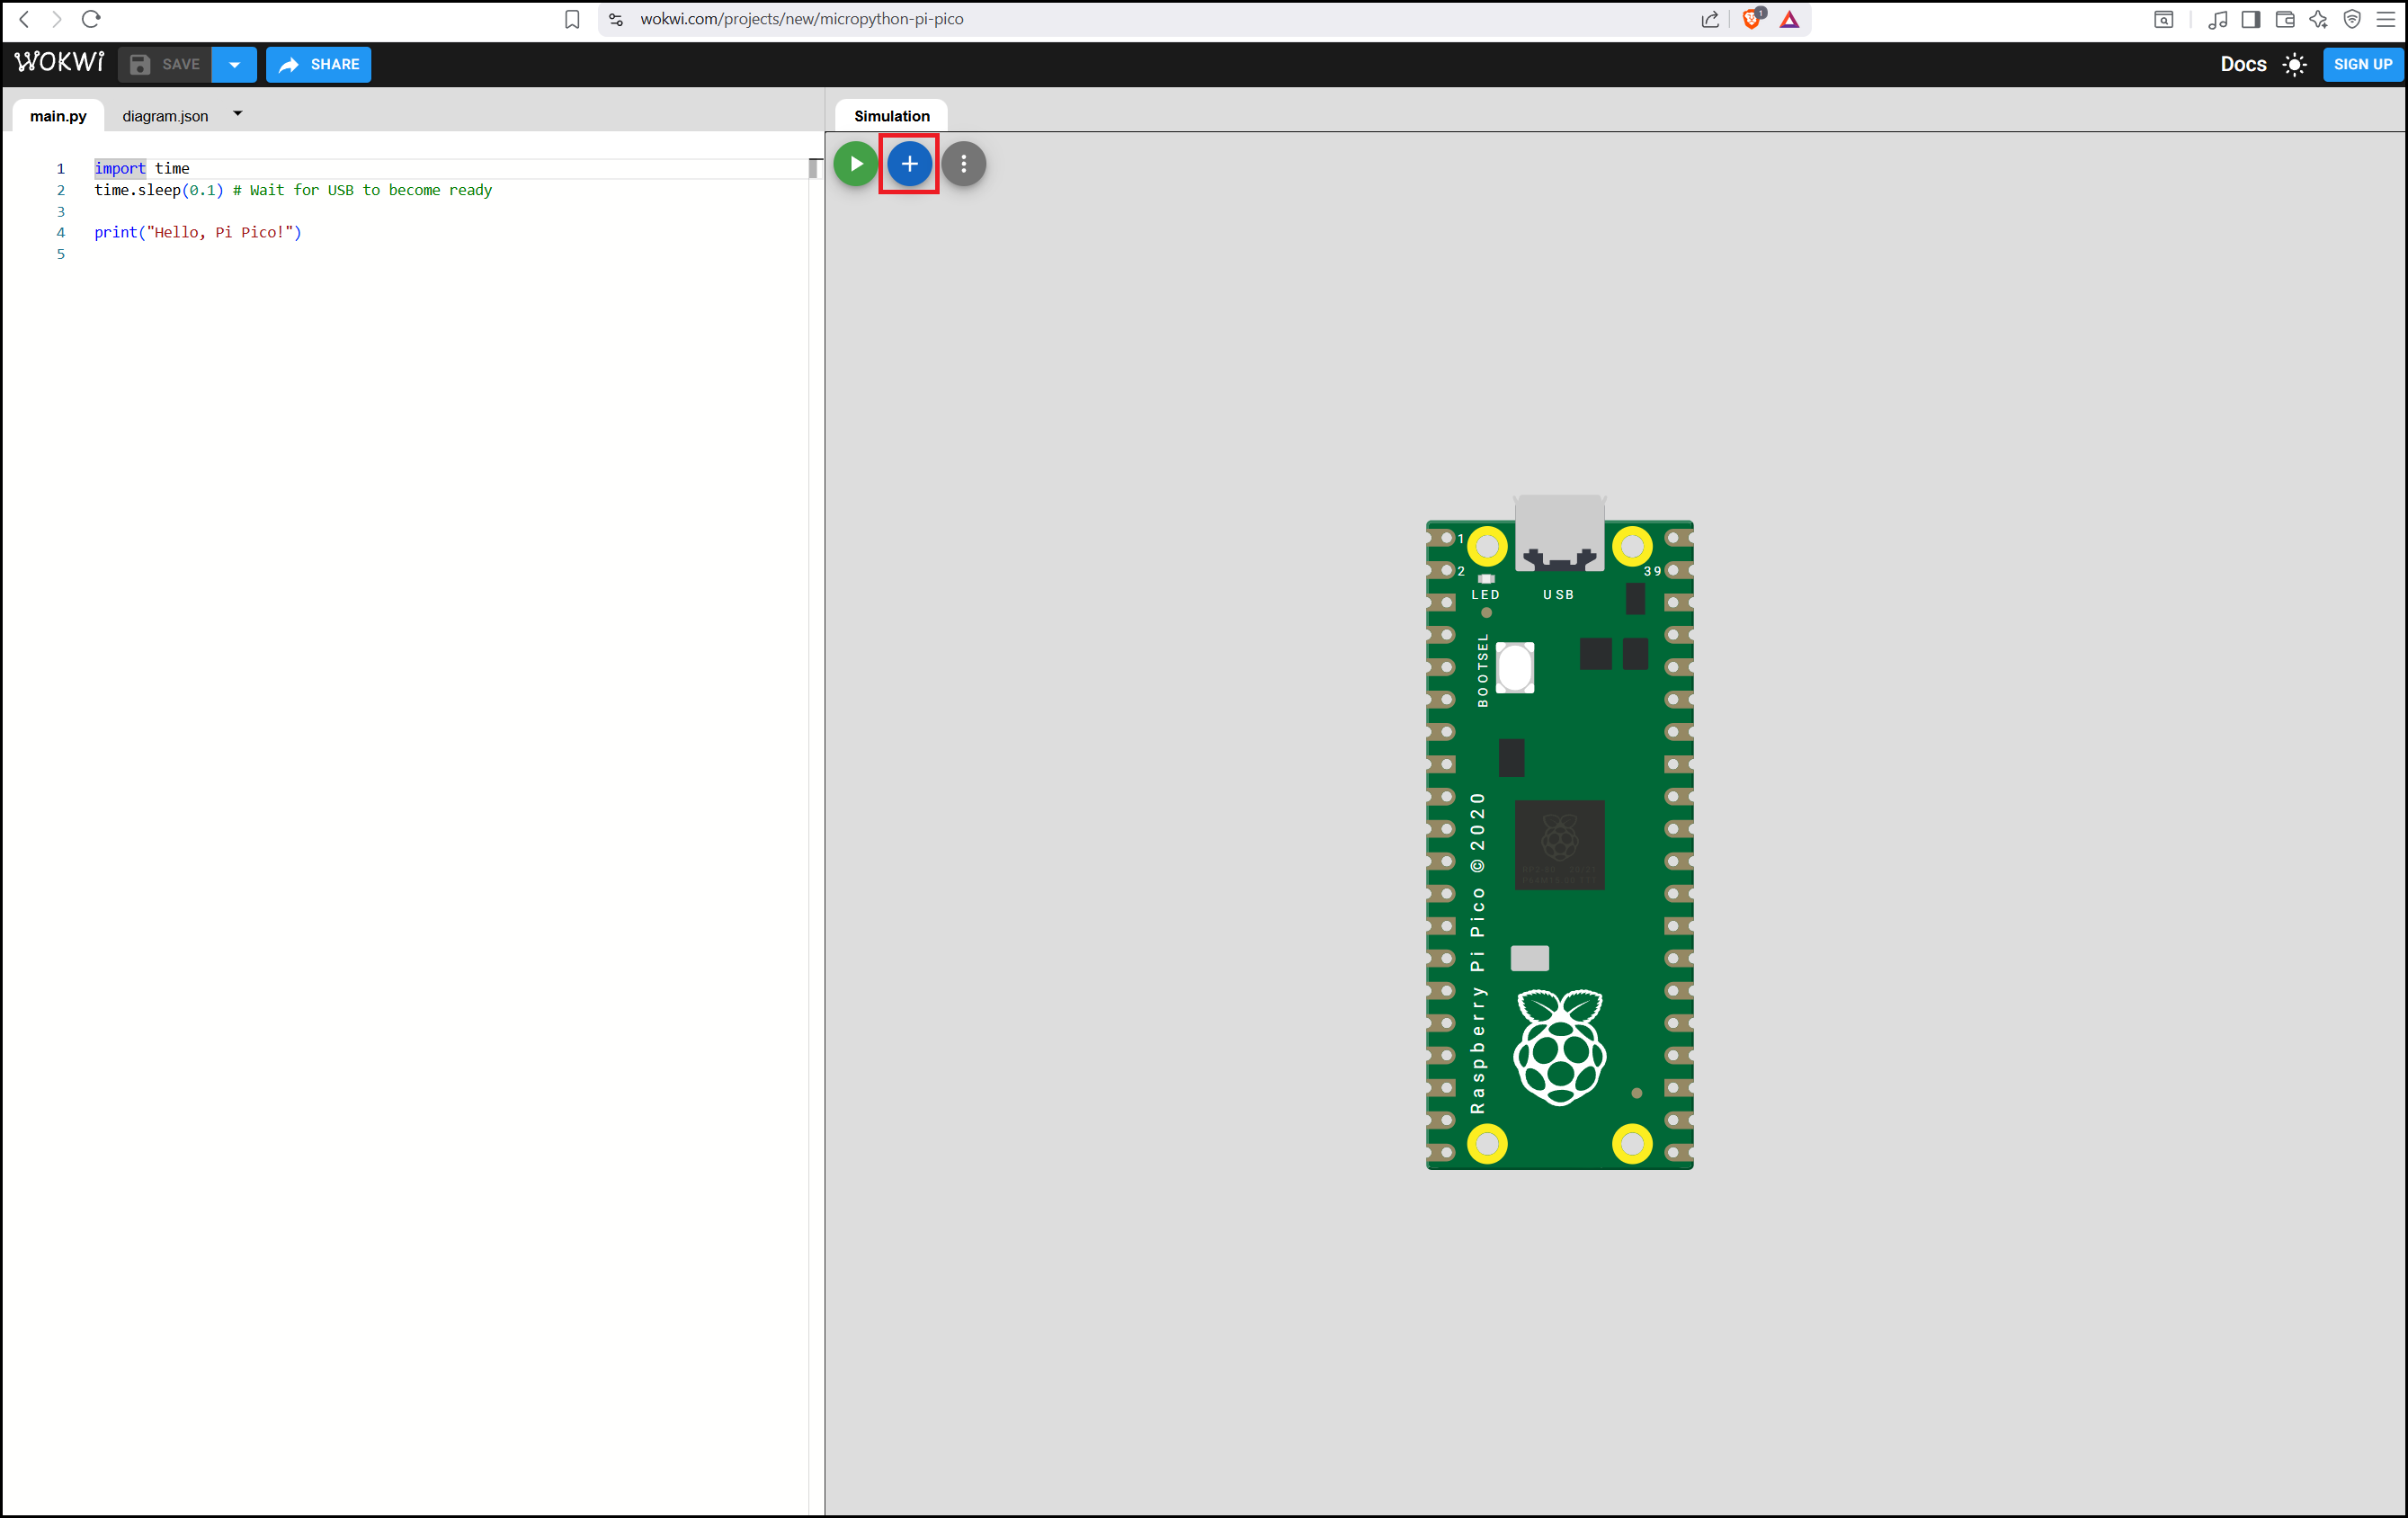Click the RP2040 chip on the Pico board

pyautogui.click(x=1559, y=844)
